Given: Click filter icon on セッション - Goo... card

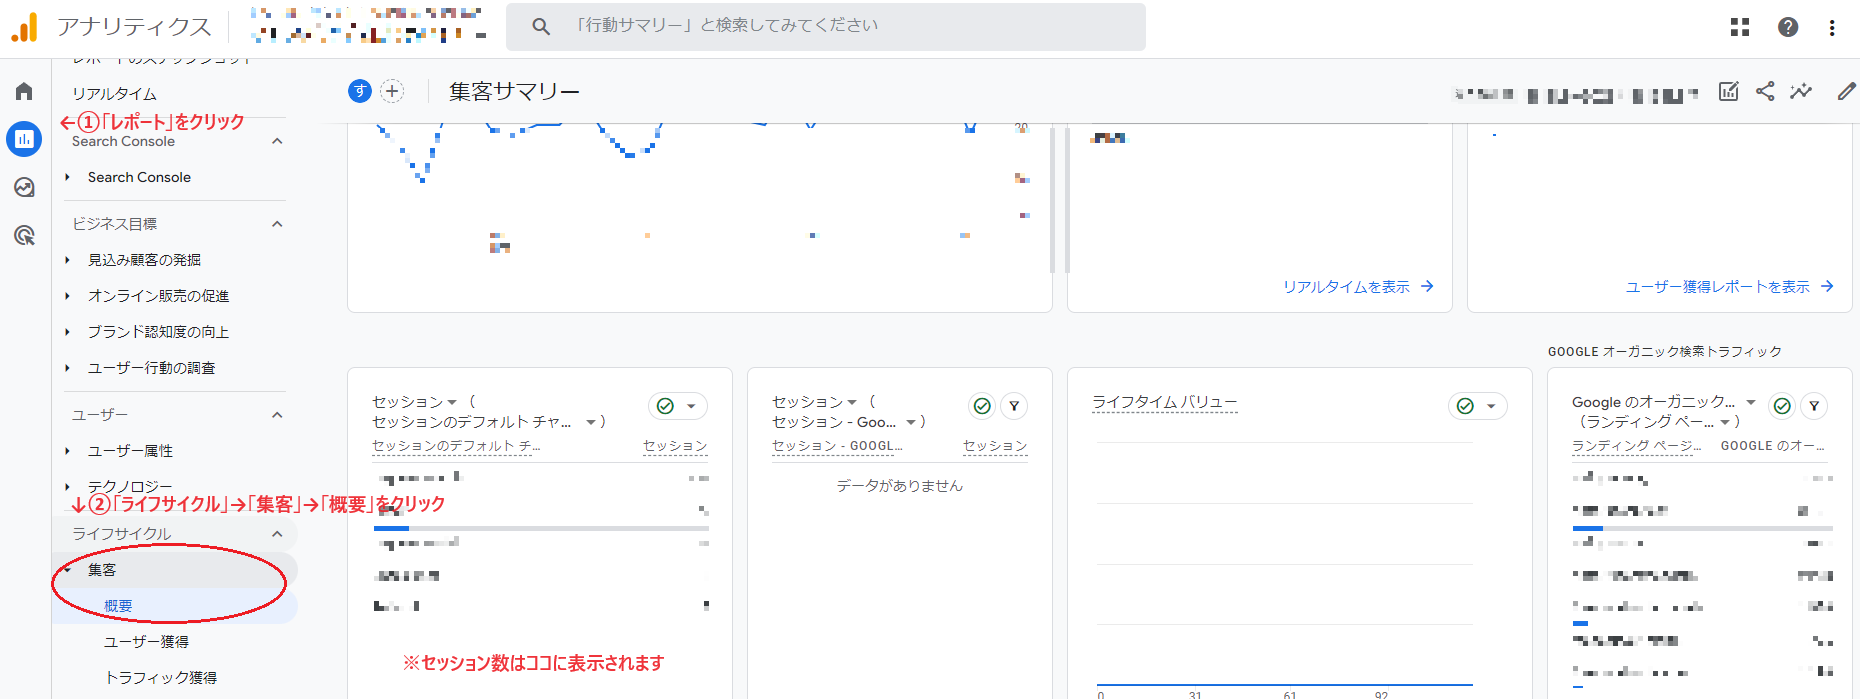Looking at the screenshot, I should (x=1014, y=406).
